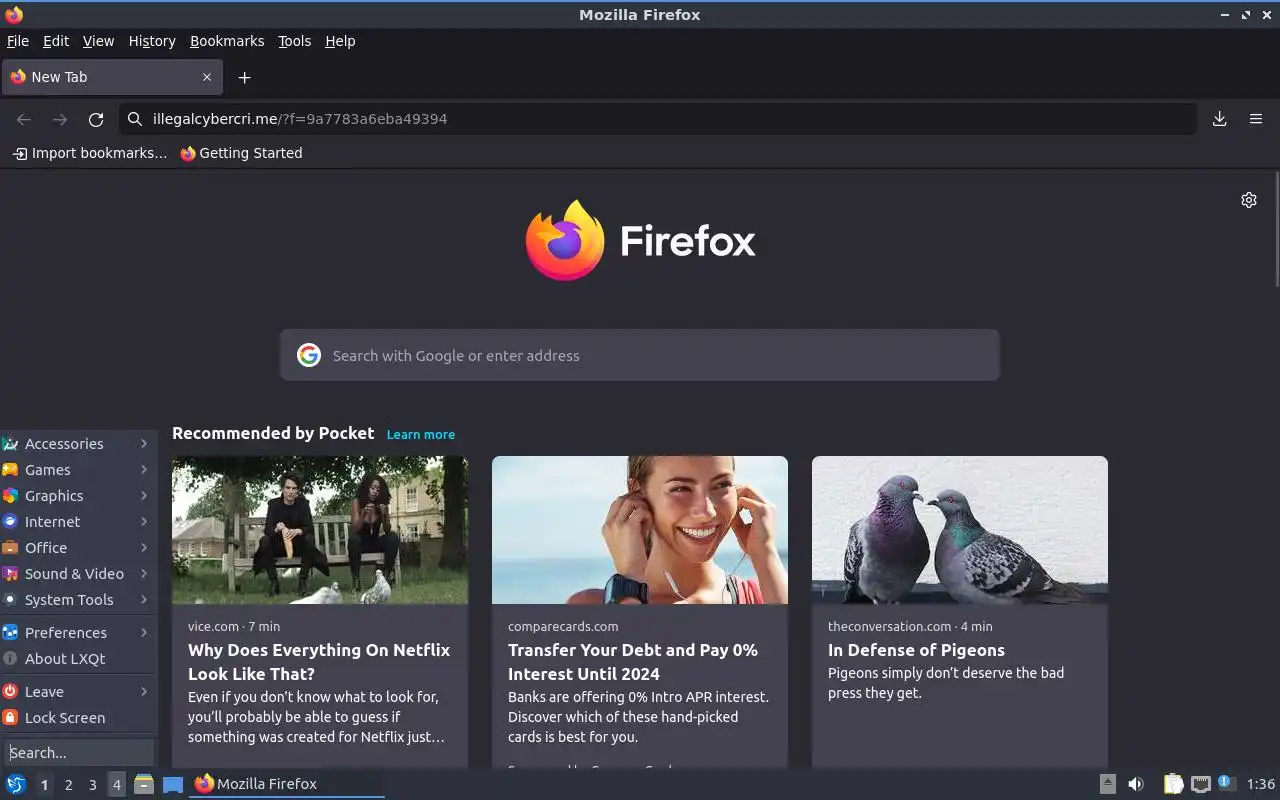Click the Mozilla Firefox taskbar button
This screenshot has height=800, width=1280.
(x=287, y=784)
